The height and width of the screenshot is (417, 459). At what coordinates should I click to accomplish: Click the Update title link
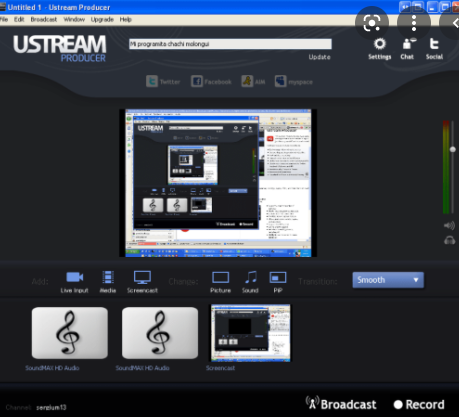(x=319, y=57)
